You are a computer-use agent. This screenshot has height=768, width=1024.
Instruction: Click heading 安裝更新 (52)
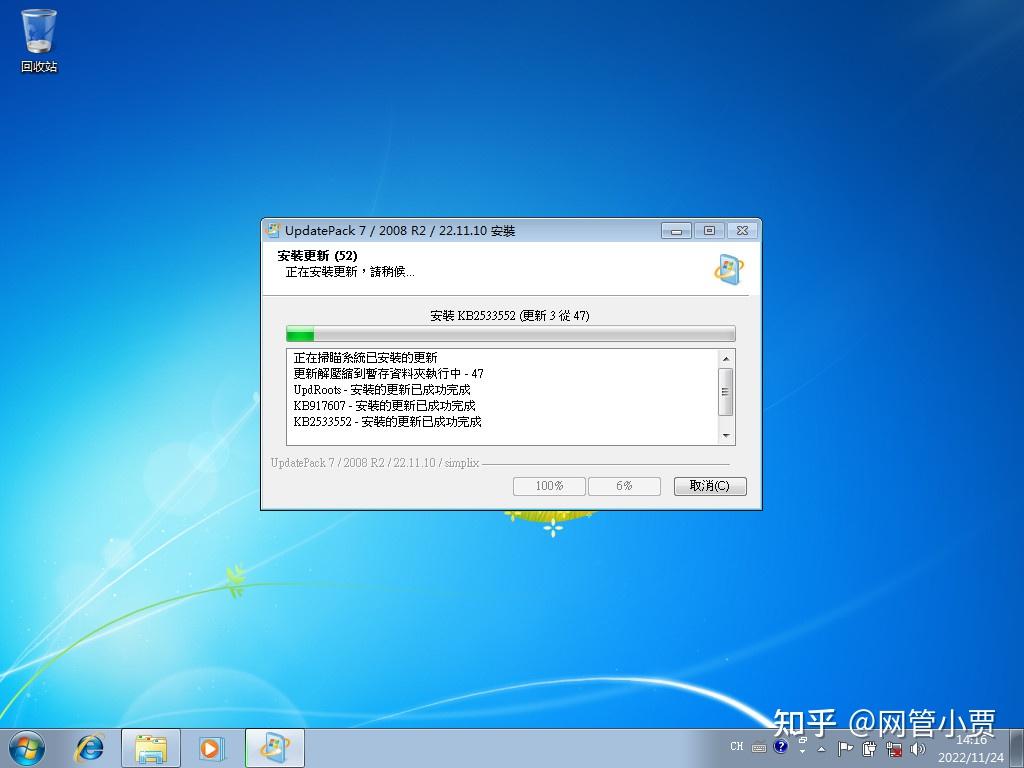(x=317, y=255)
